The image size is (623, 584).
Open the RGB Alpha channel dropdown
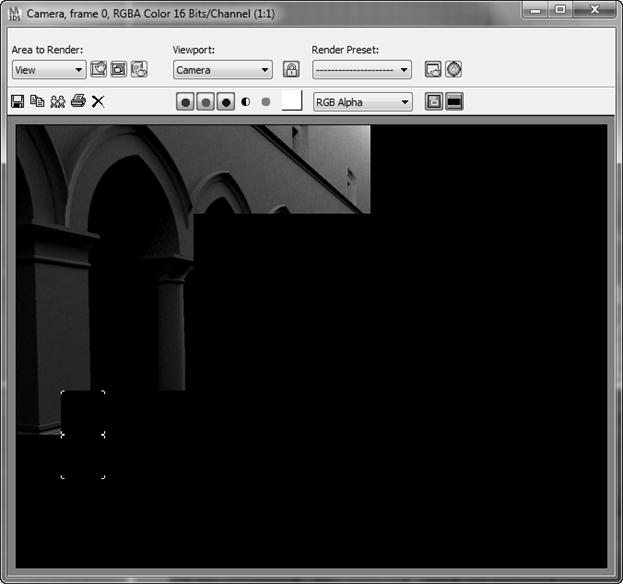coord(361,102)
